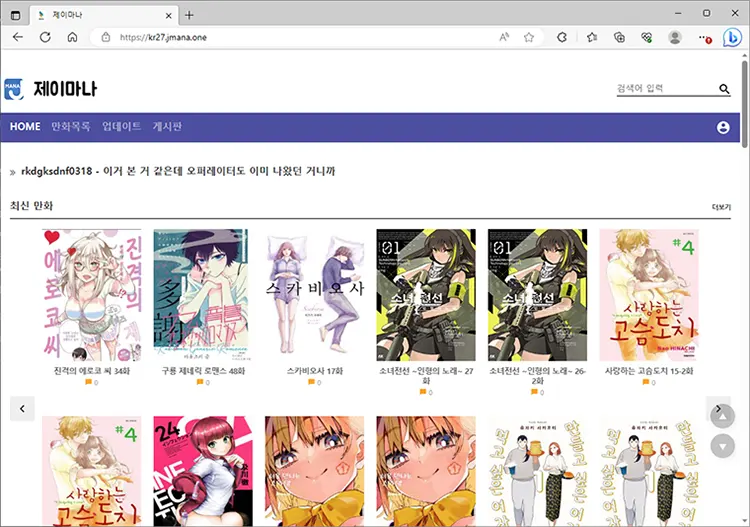Viewport: 750px width, 527px height.
Task: Open Browser essentials heart icon
Action: click(x=647, y=37)
